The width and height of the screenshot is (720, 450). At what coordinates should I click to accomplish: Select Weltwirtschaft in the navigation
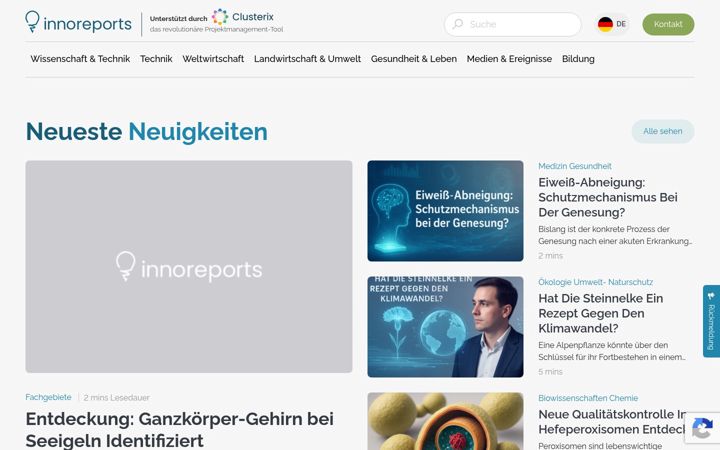pyautogui.click(x=213, y=59)
